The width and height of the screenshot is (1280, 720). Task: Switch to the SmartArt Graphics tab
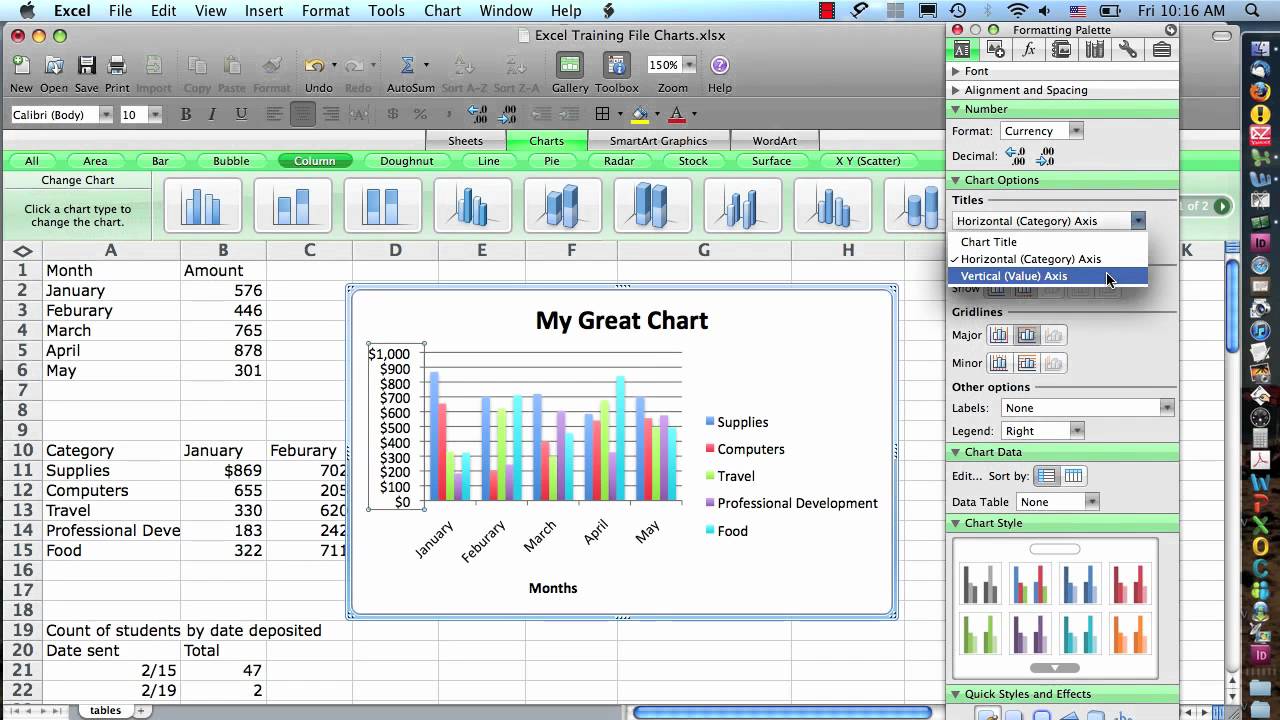tap(659, 140)
